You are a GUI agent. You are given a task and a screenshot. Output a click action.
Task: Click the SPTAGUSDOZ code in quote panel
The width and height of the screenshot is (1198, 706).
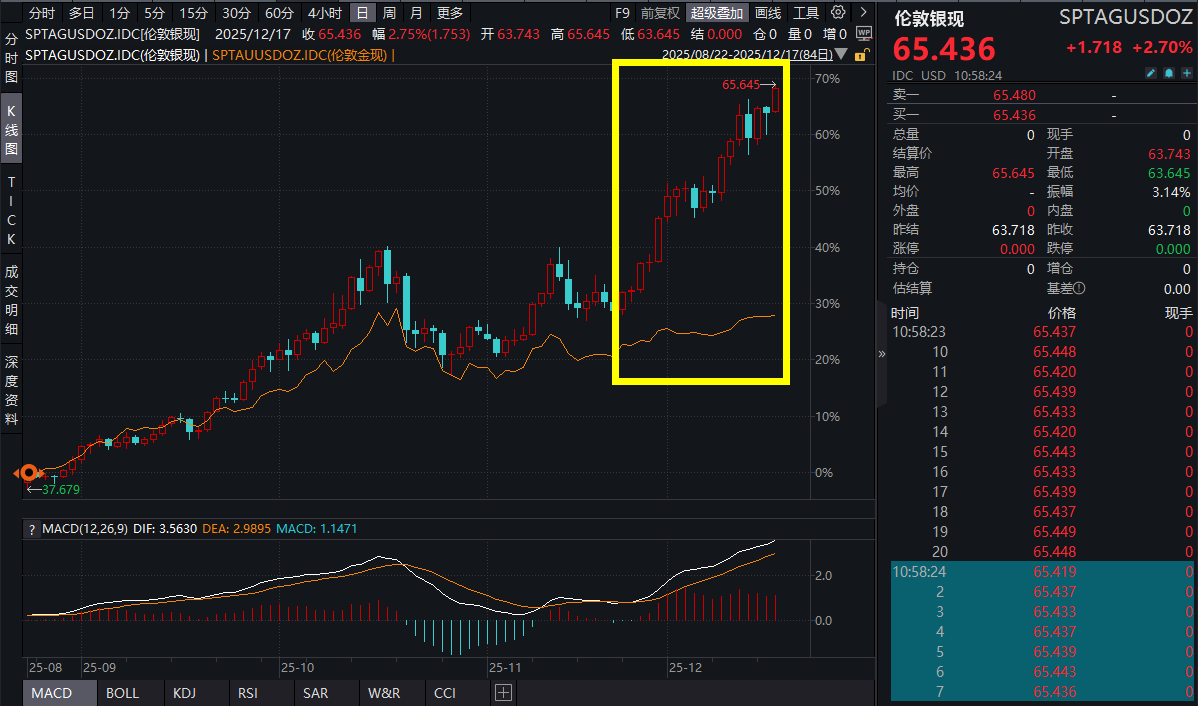point(1124,18)
